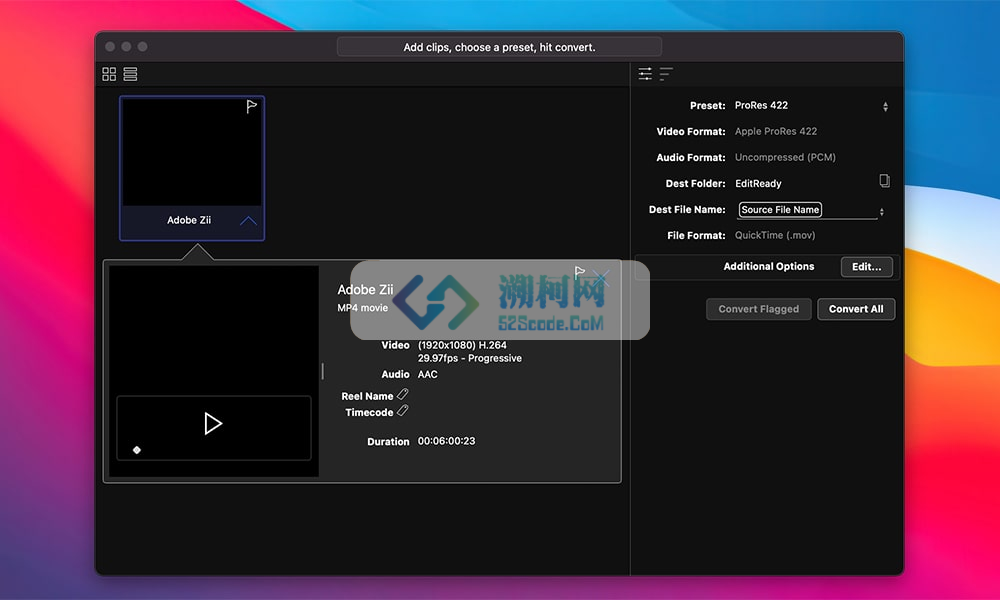Click the duration value 00:06:00:23

tap(446, 441)
